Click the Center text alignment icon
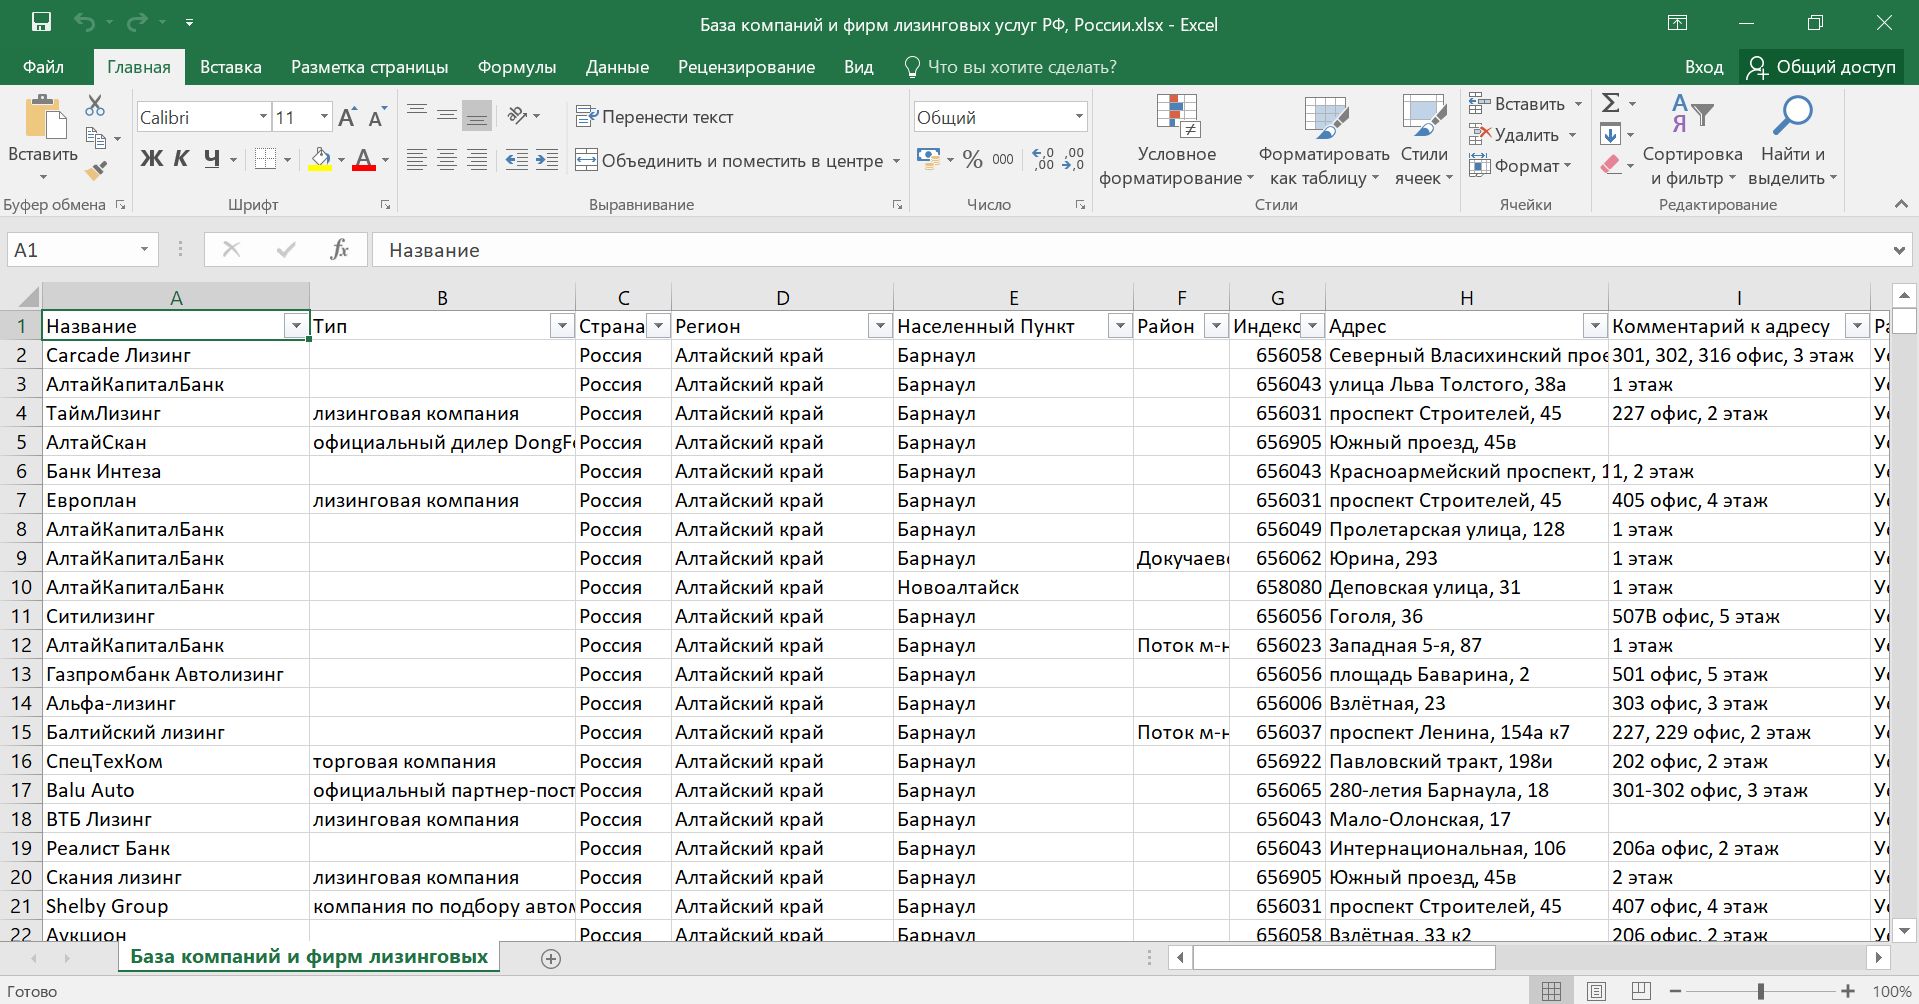Screen dimensions: 1919x1004 [447, 160]
